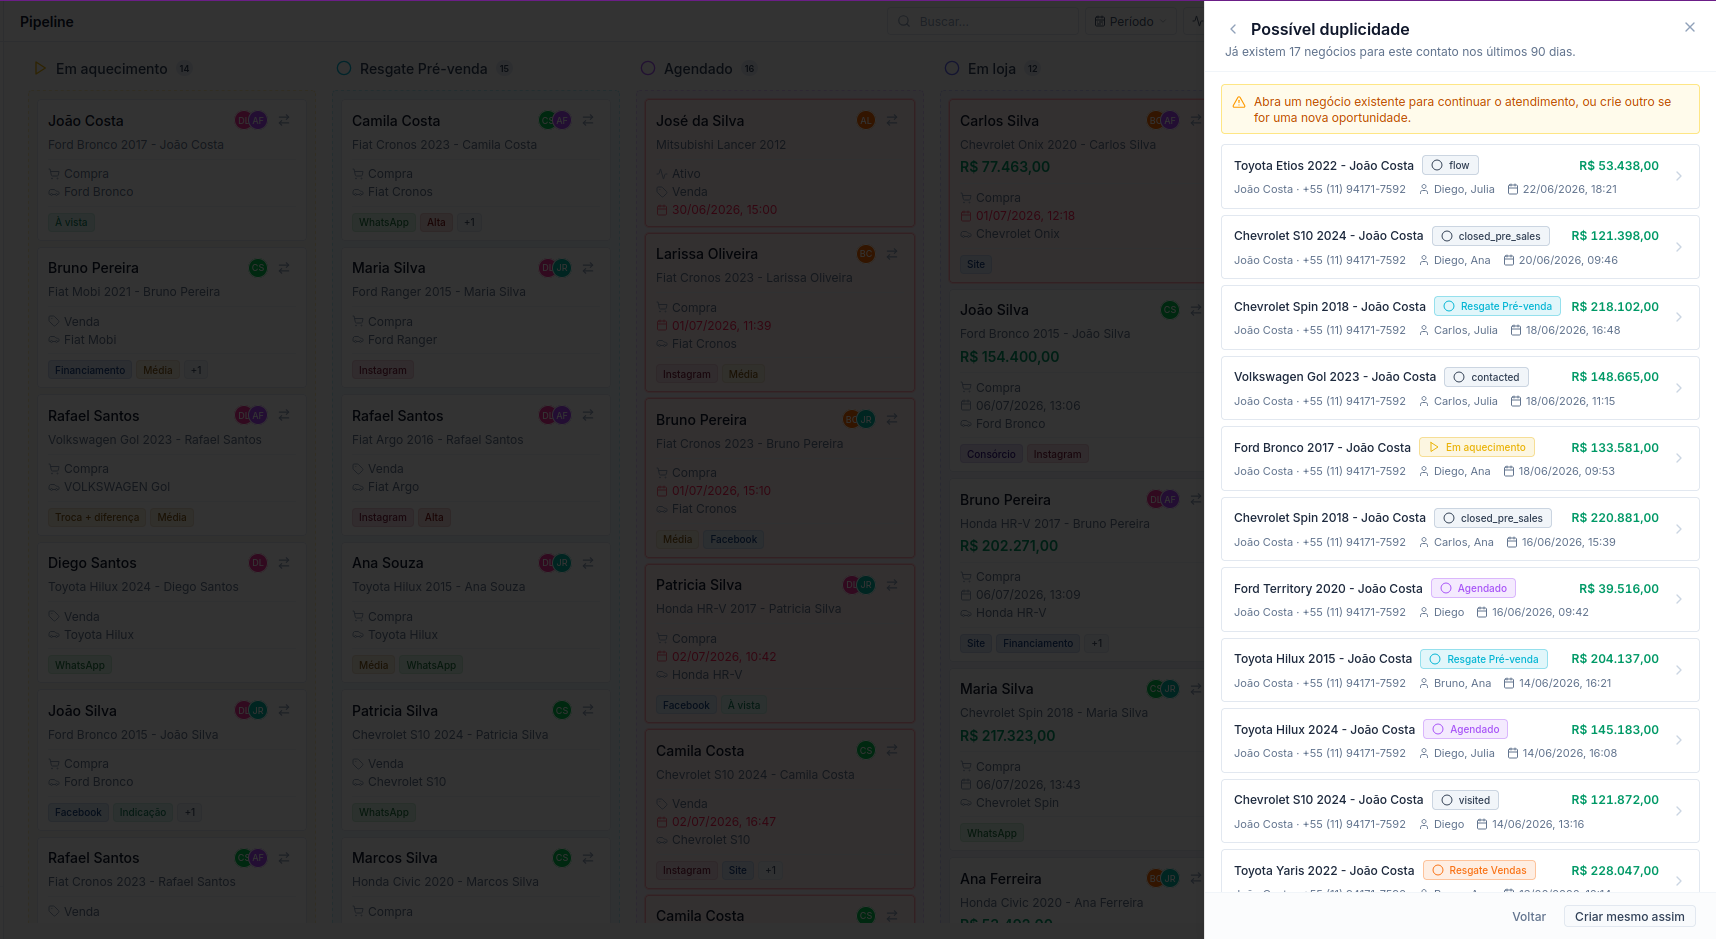
Task: Click the contacted status badge on Volkswagen Gol deal
Action: (x=1486, y=377)
